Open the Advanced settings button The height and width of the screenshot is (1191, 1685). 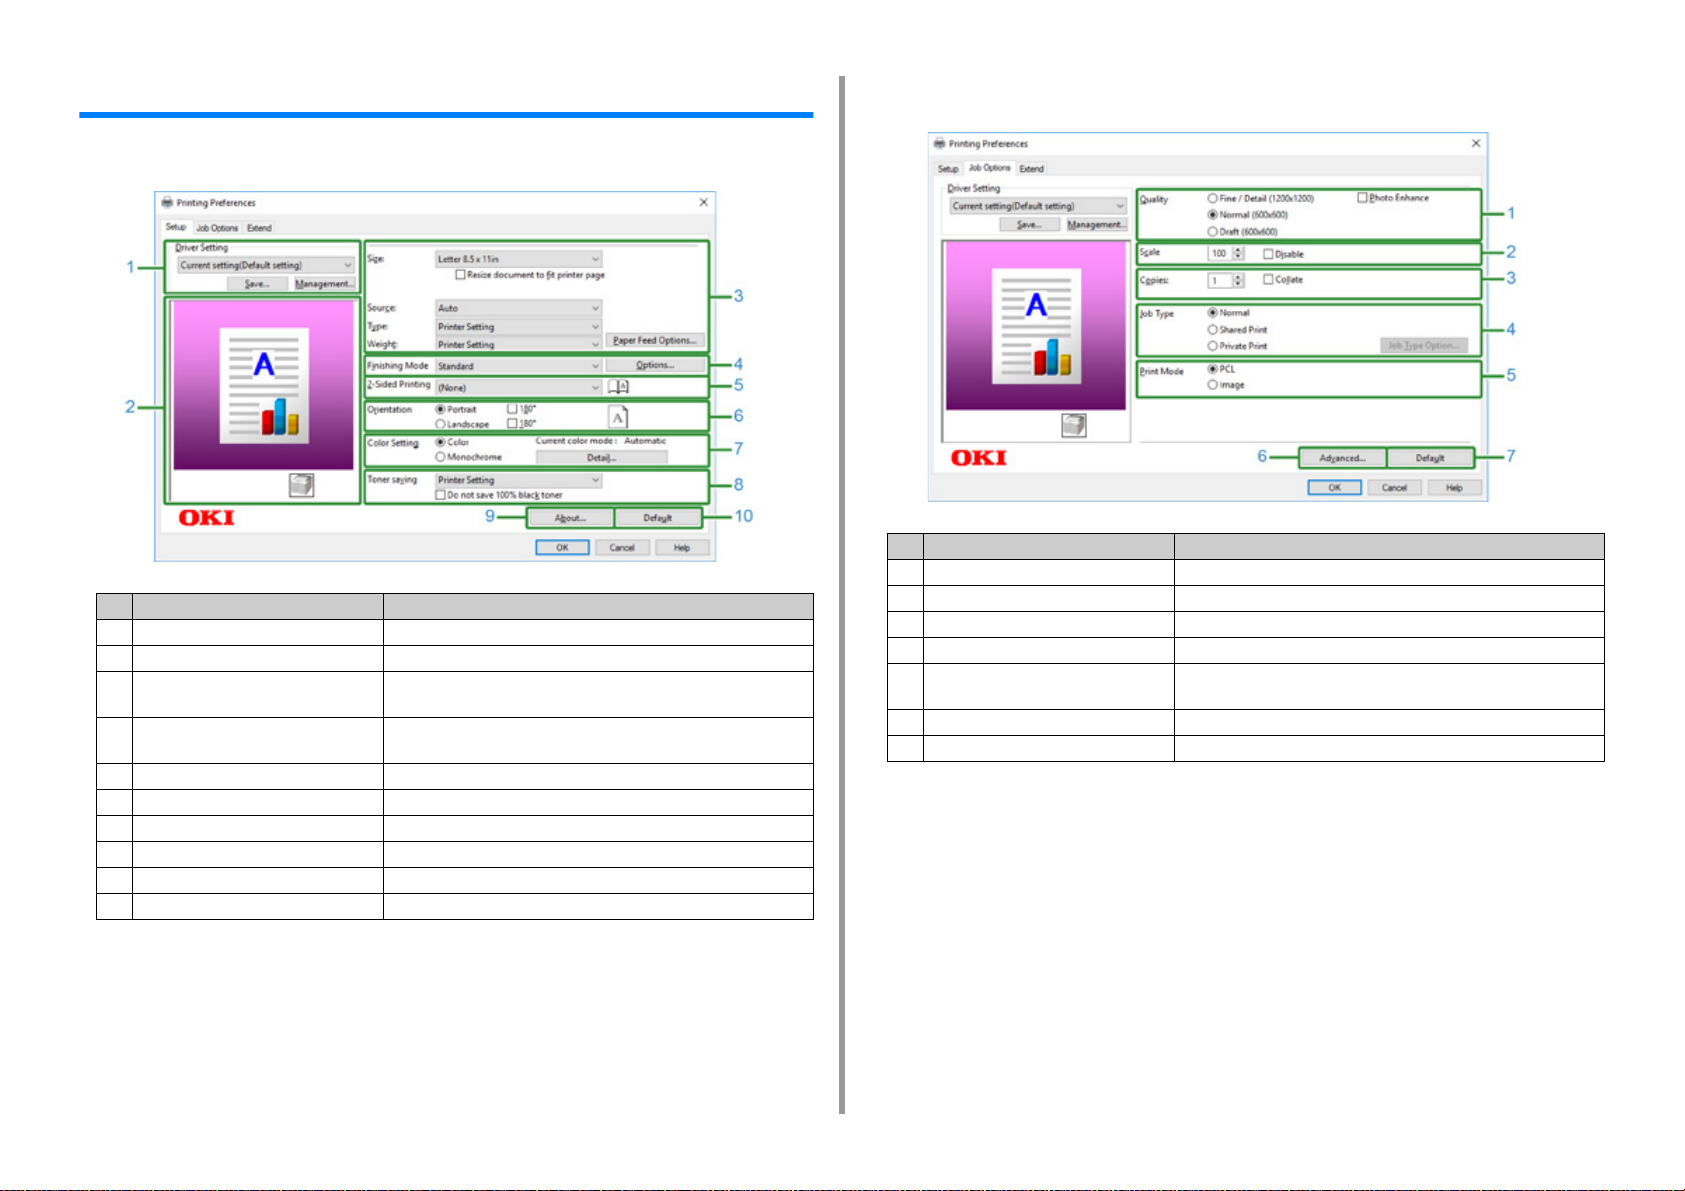pyautogui.click(x=1342, y=458)
